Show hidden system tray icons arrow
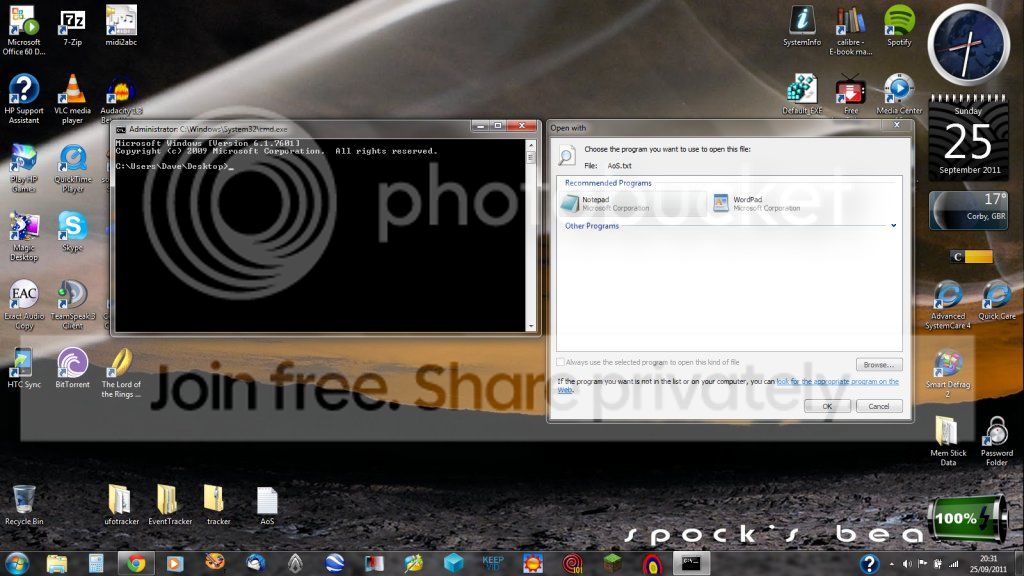Image resolution: width=1024 pixels, height=576 pixels. click(892, 564)
